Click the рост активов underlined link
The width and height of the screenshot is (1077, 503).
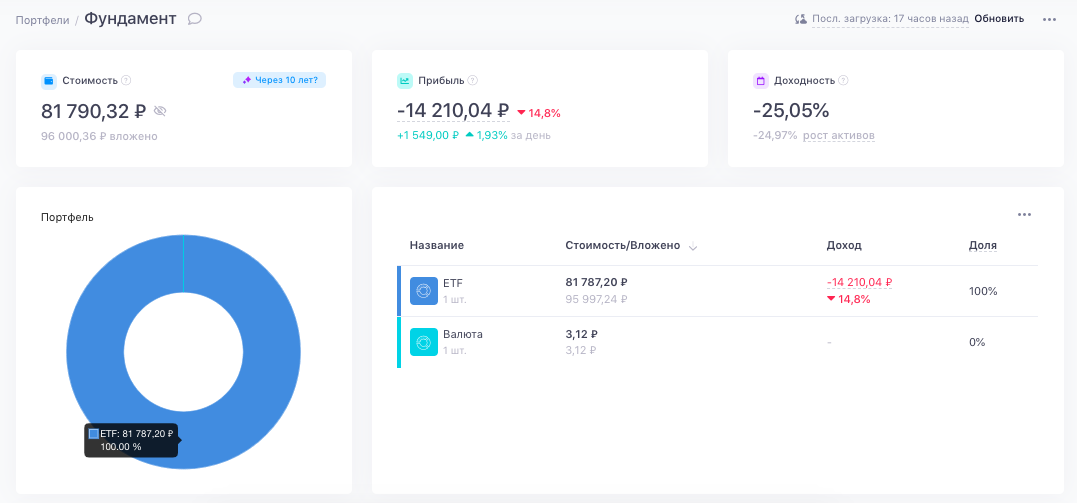click(x=839, y=135)
